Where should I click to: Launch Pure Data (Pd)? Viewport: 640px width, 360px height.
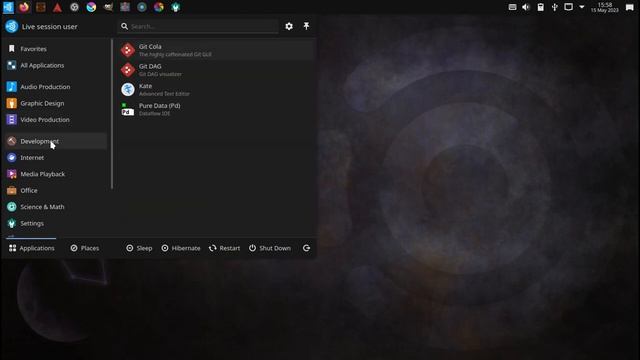[216, 109]
